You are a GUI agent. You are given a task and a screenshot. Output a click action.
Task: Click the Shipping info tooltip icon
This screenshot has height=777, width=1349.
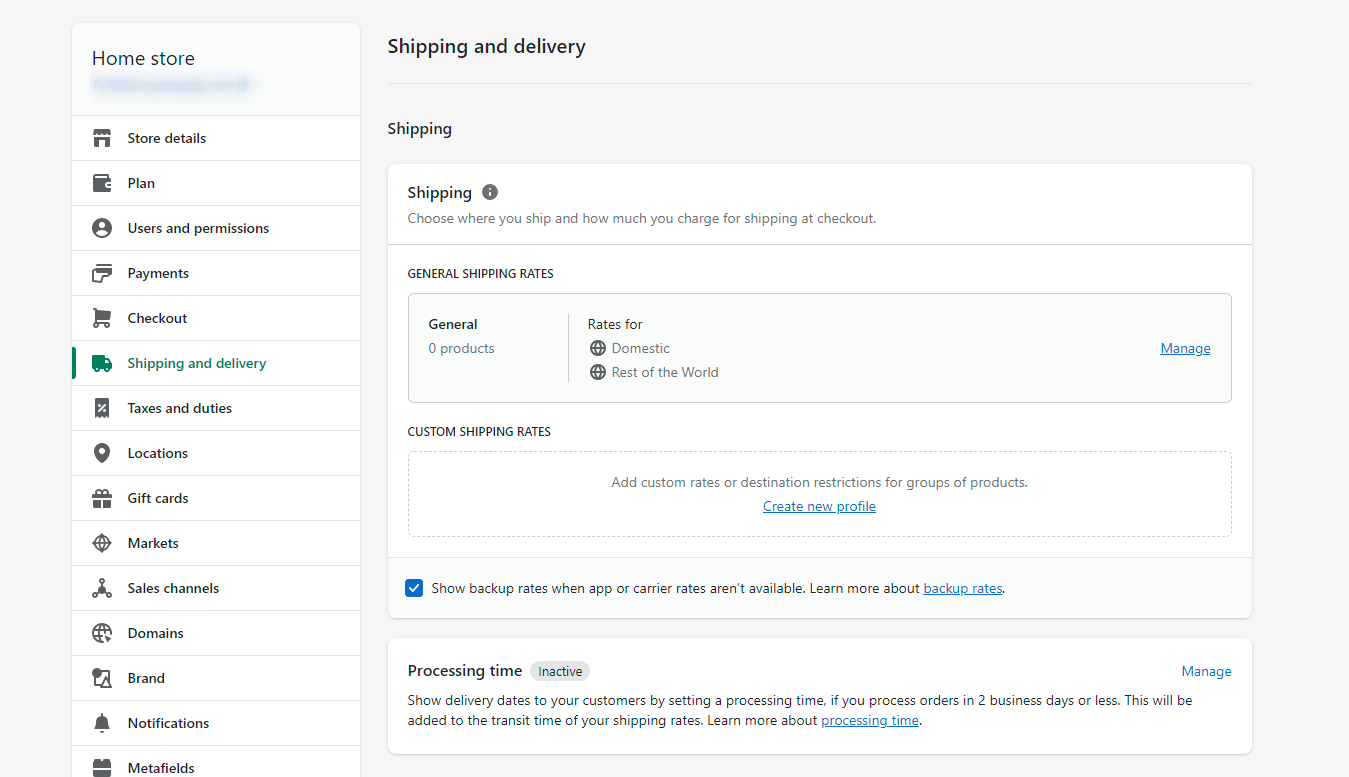coord(489,192)
